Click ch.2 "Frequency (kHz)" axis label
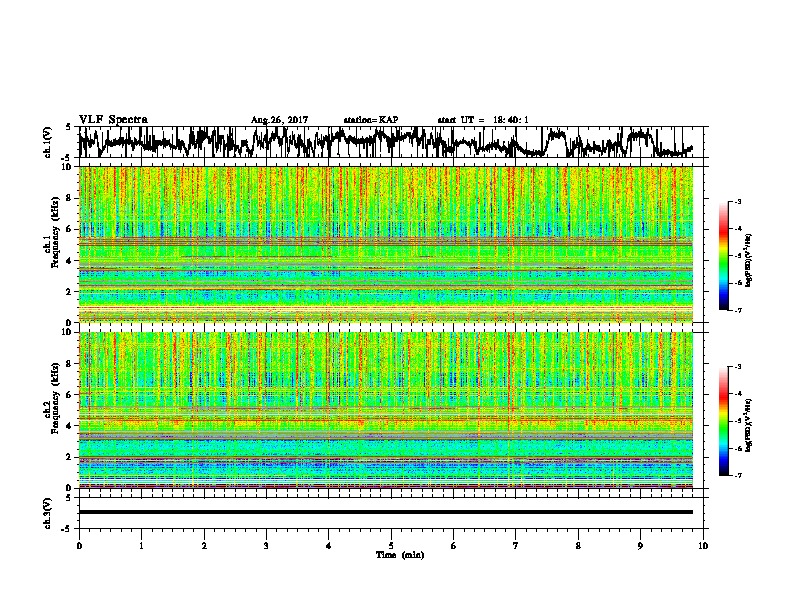The image size is (792, 612). click(55, 398)
